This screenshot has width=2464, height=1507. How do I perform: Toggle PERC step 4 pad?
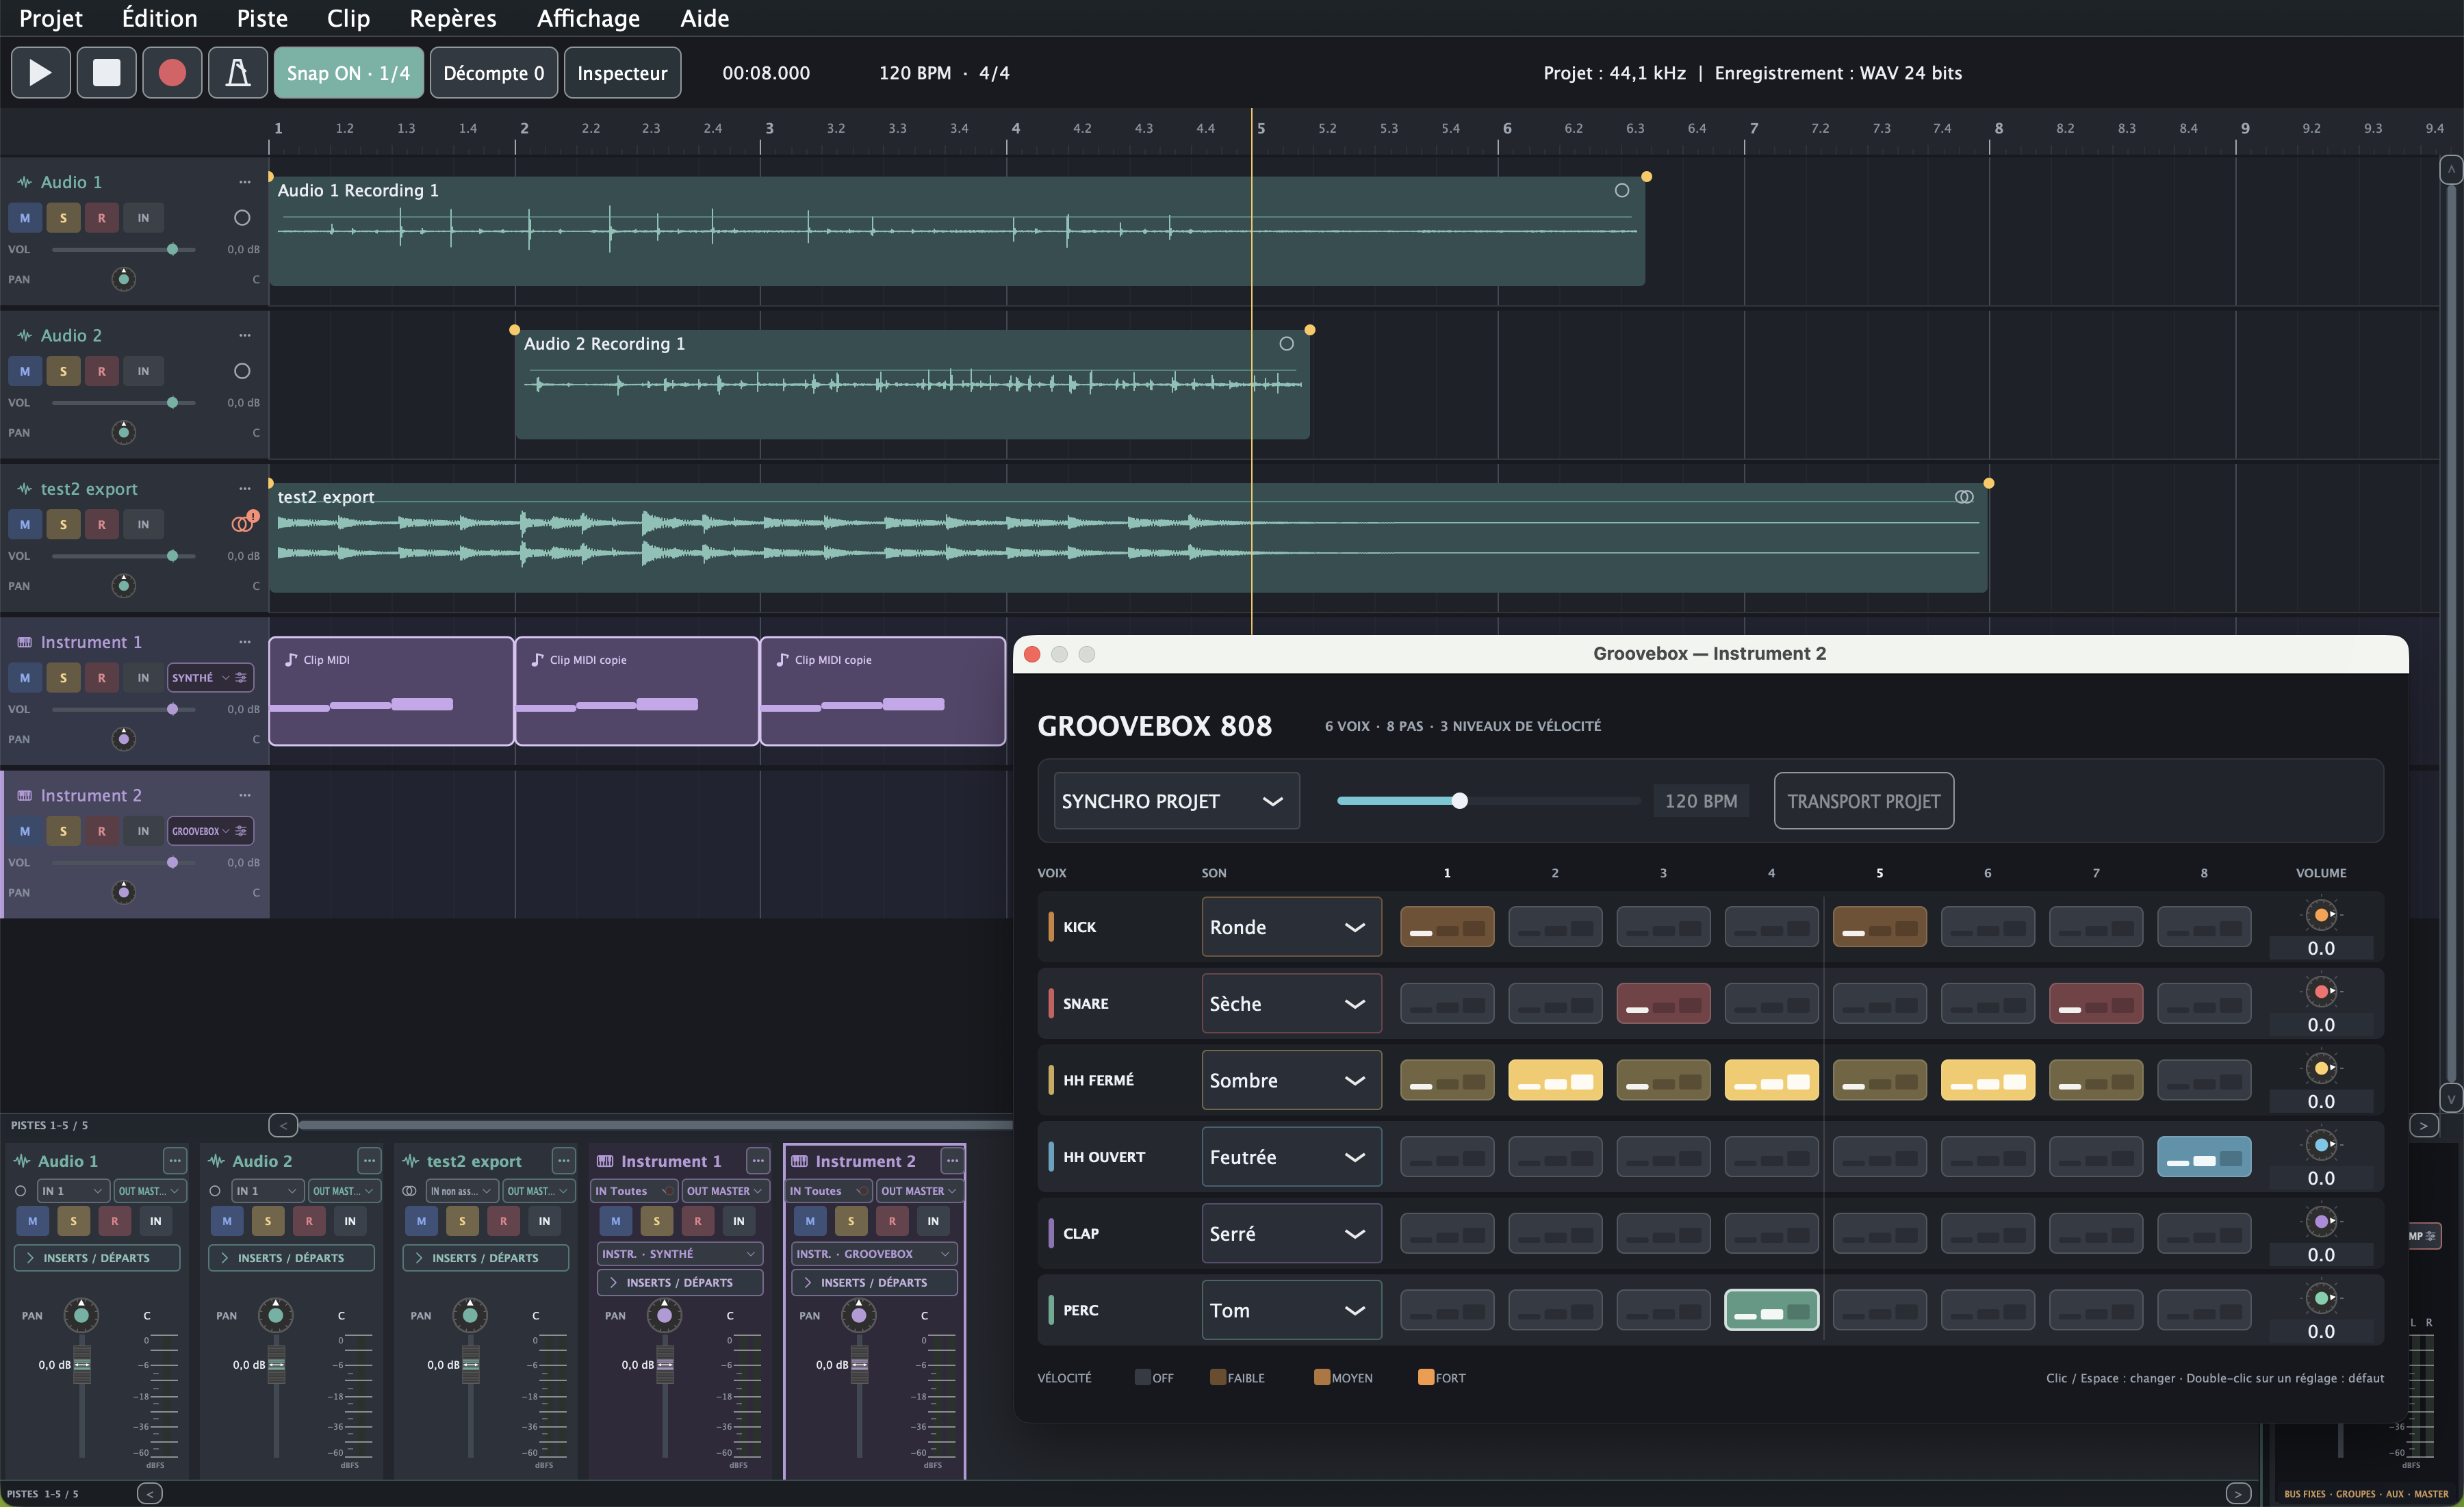[1771, 1310]
